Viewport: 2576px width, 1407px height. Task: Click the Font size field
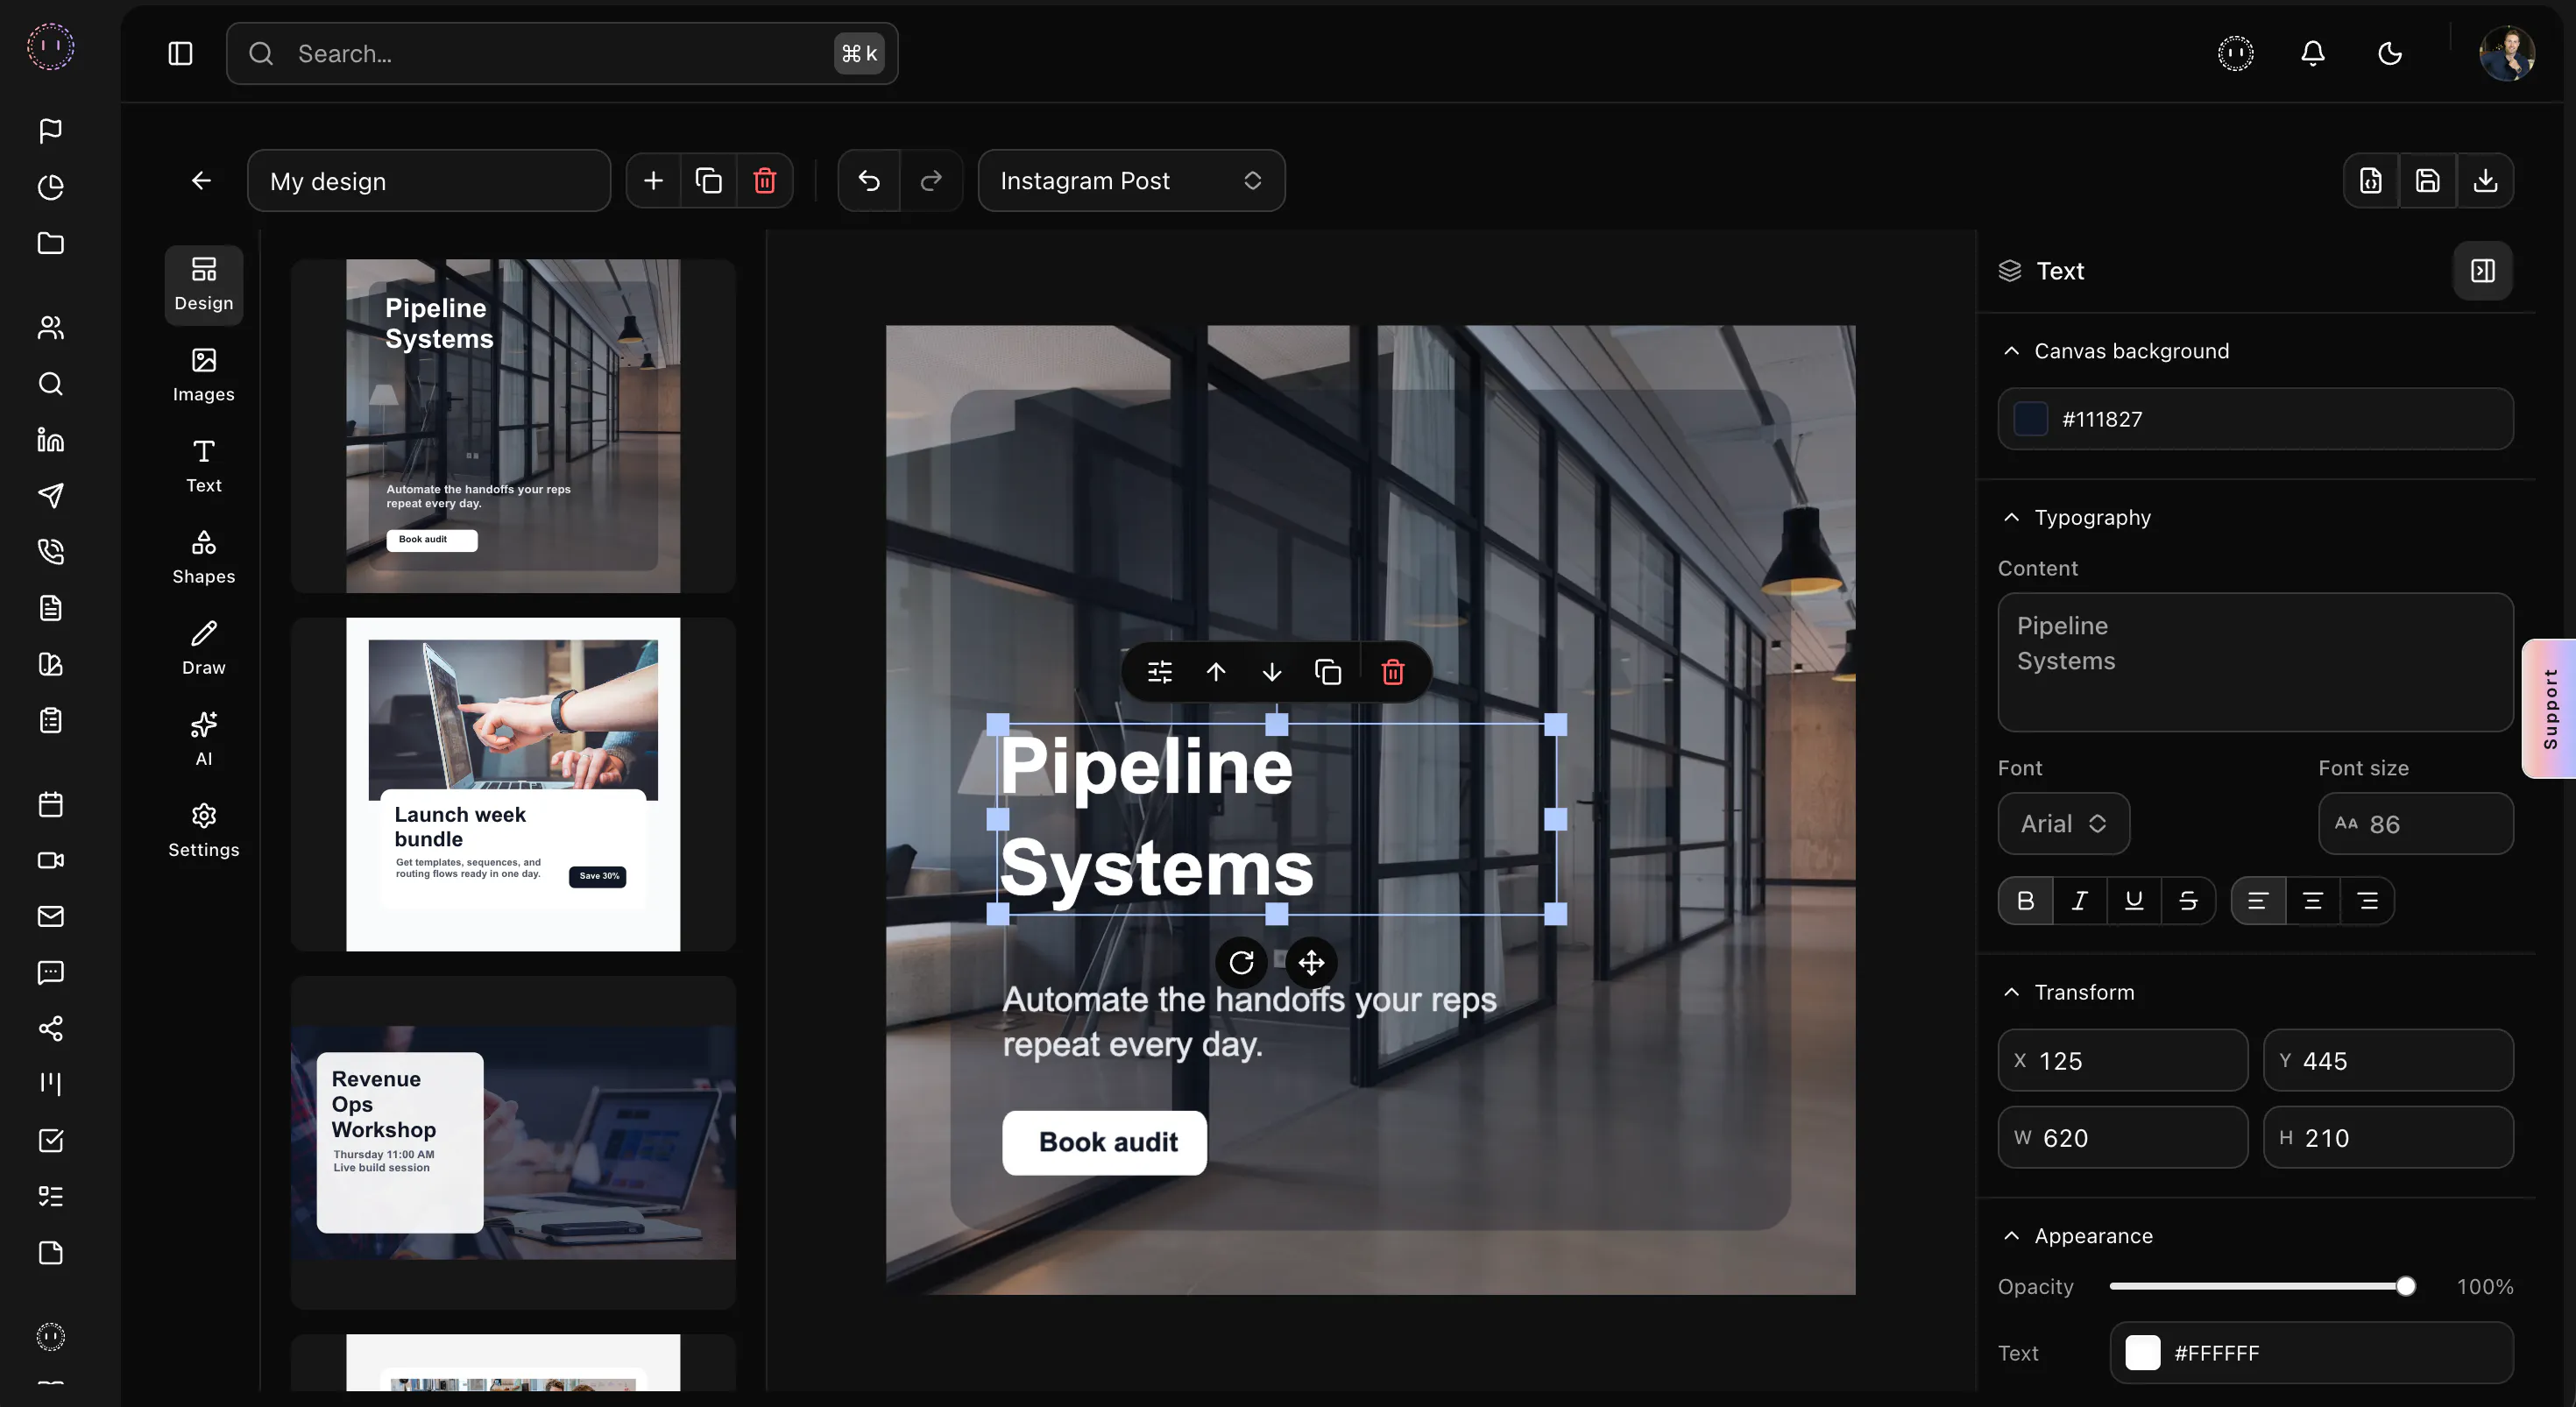tap(2416, 823)
